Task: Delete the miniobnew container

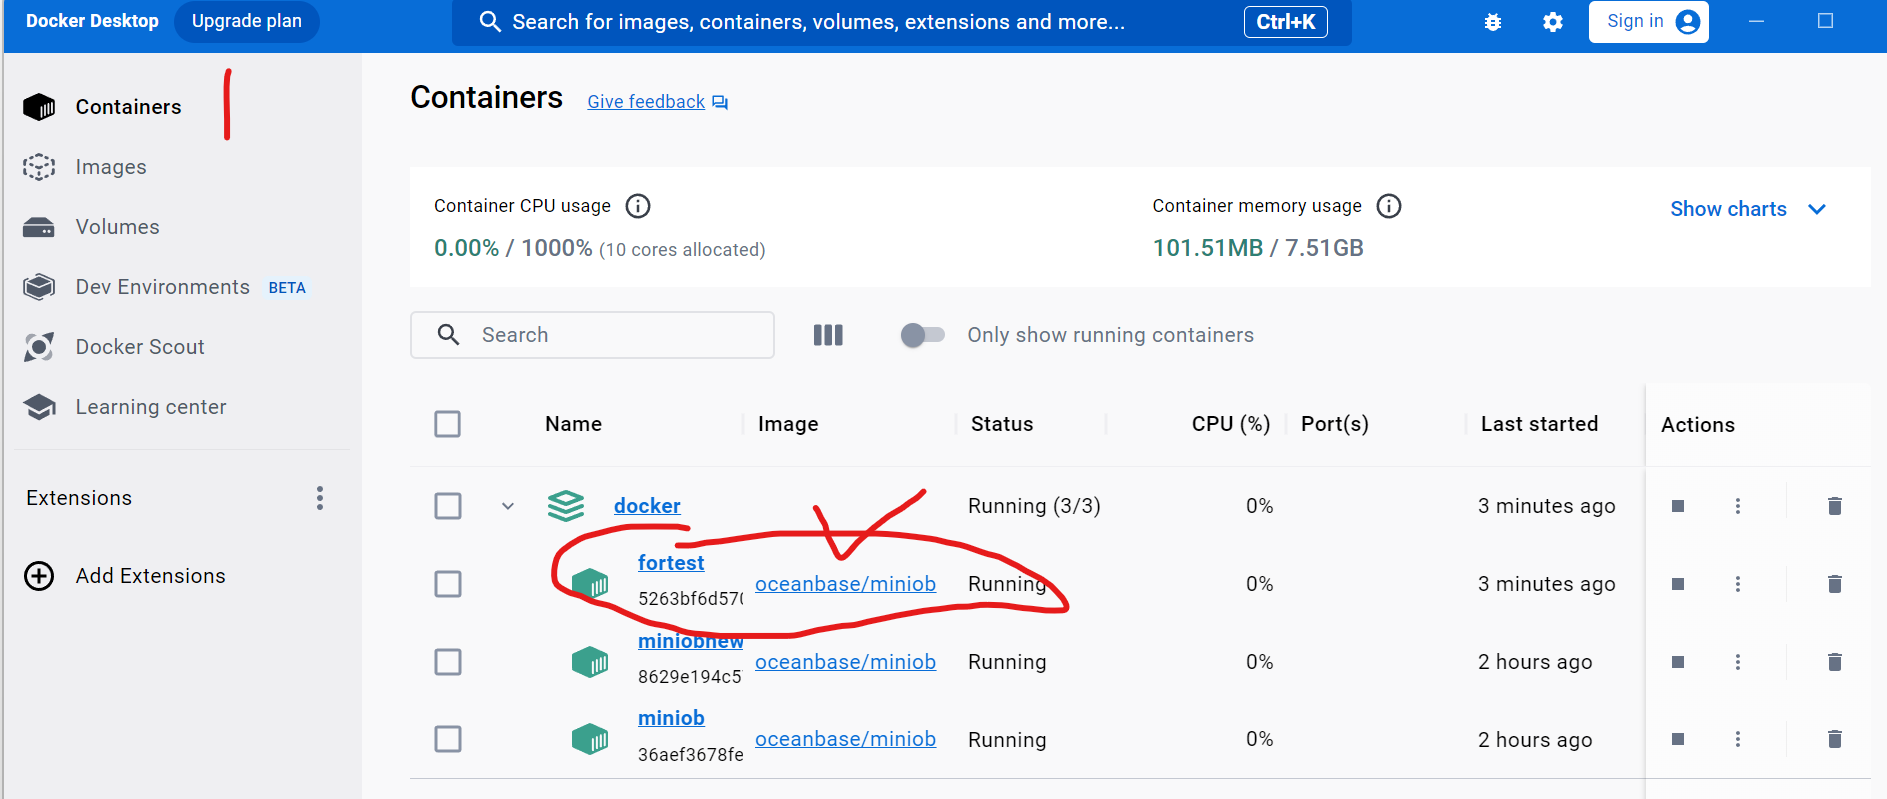Action: (1835, 662)
